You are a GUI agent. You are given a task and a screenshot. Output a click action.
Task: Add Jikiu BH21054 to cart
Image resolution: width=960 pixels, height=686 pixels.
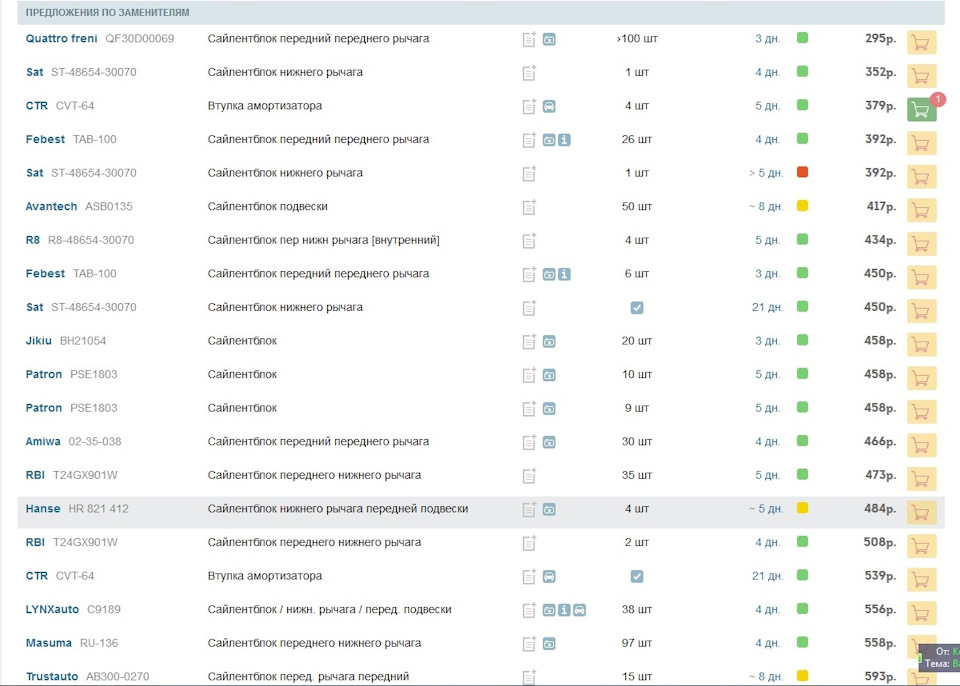921,345
